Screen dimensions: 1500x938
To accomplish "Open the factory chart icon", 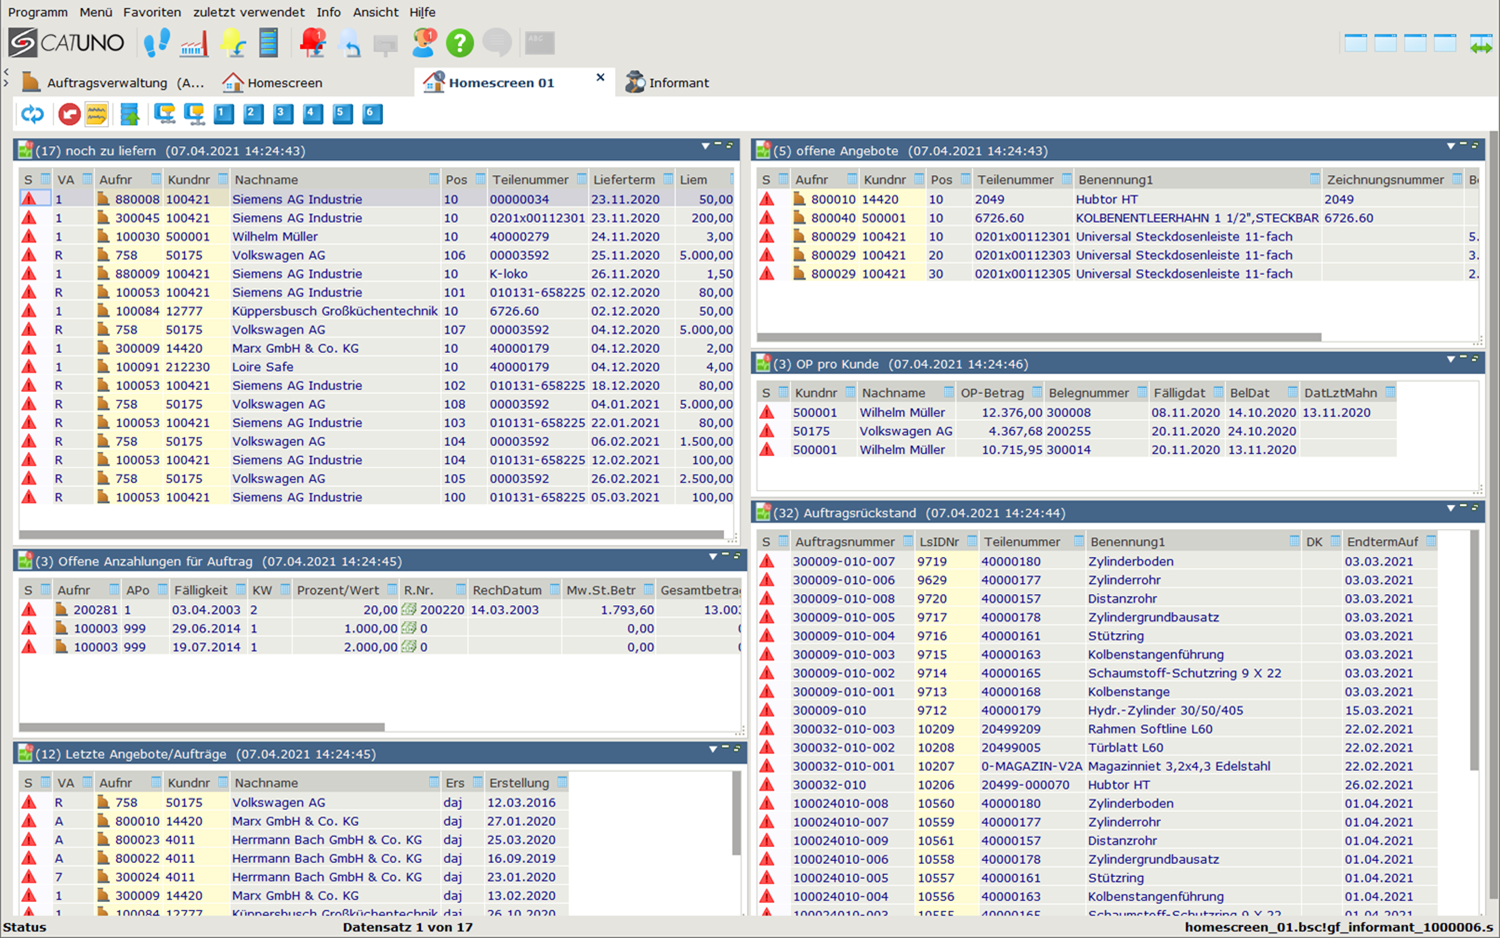I will [x=194, y=43].
